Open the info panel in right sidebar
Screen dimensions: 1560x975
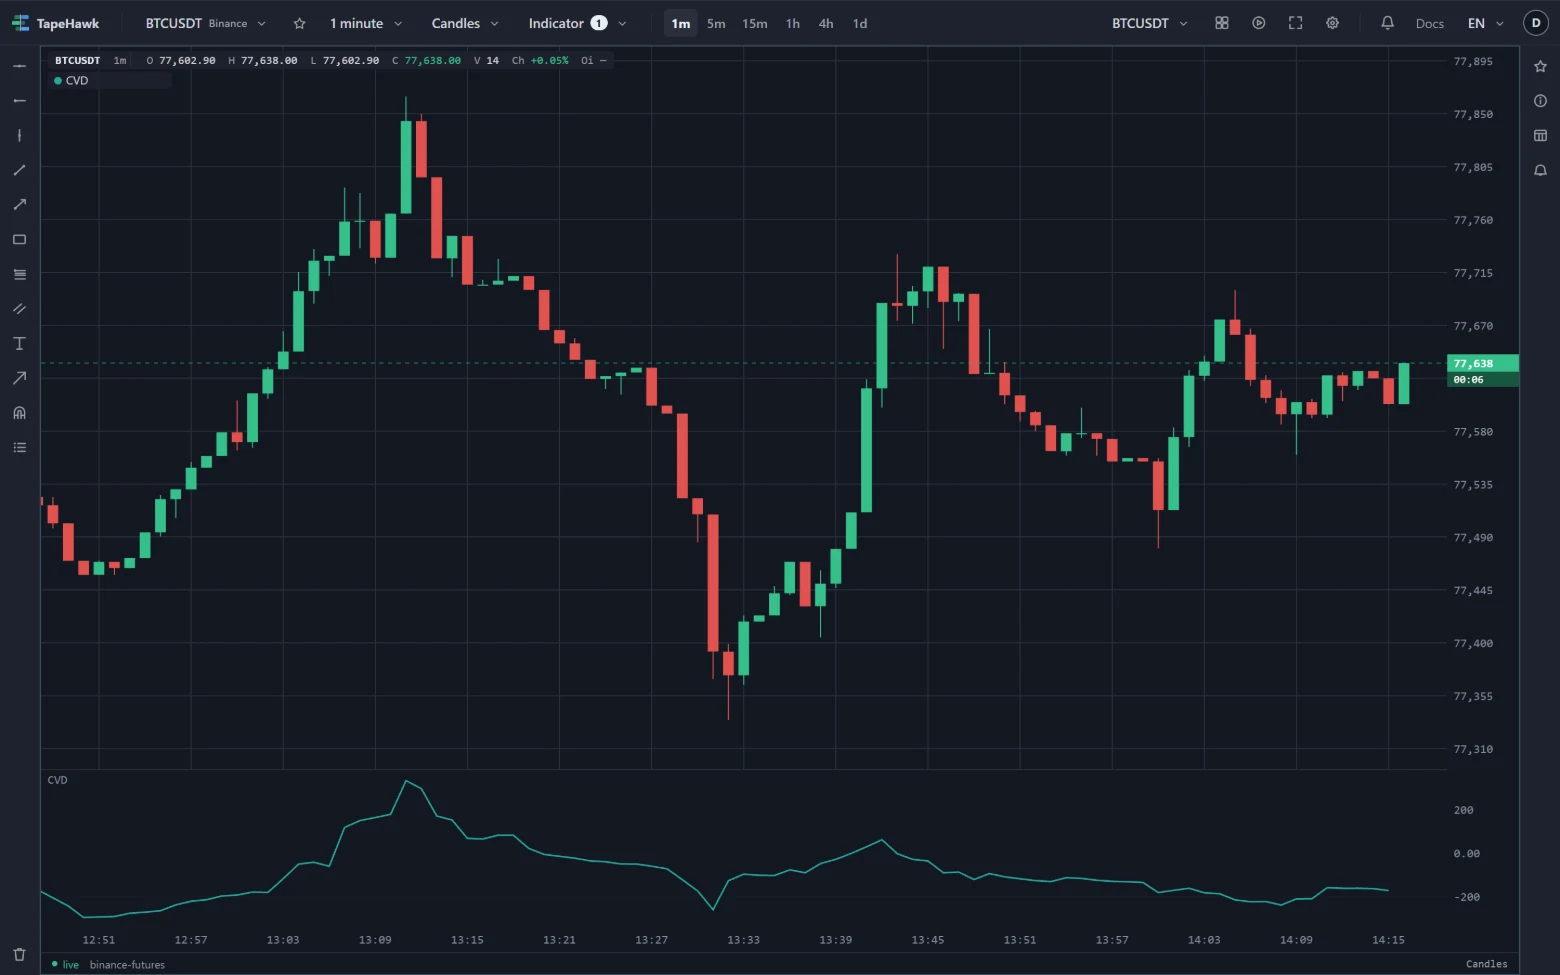click(1540, 100)
